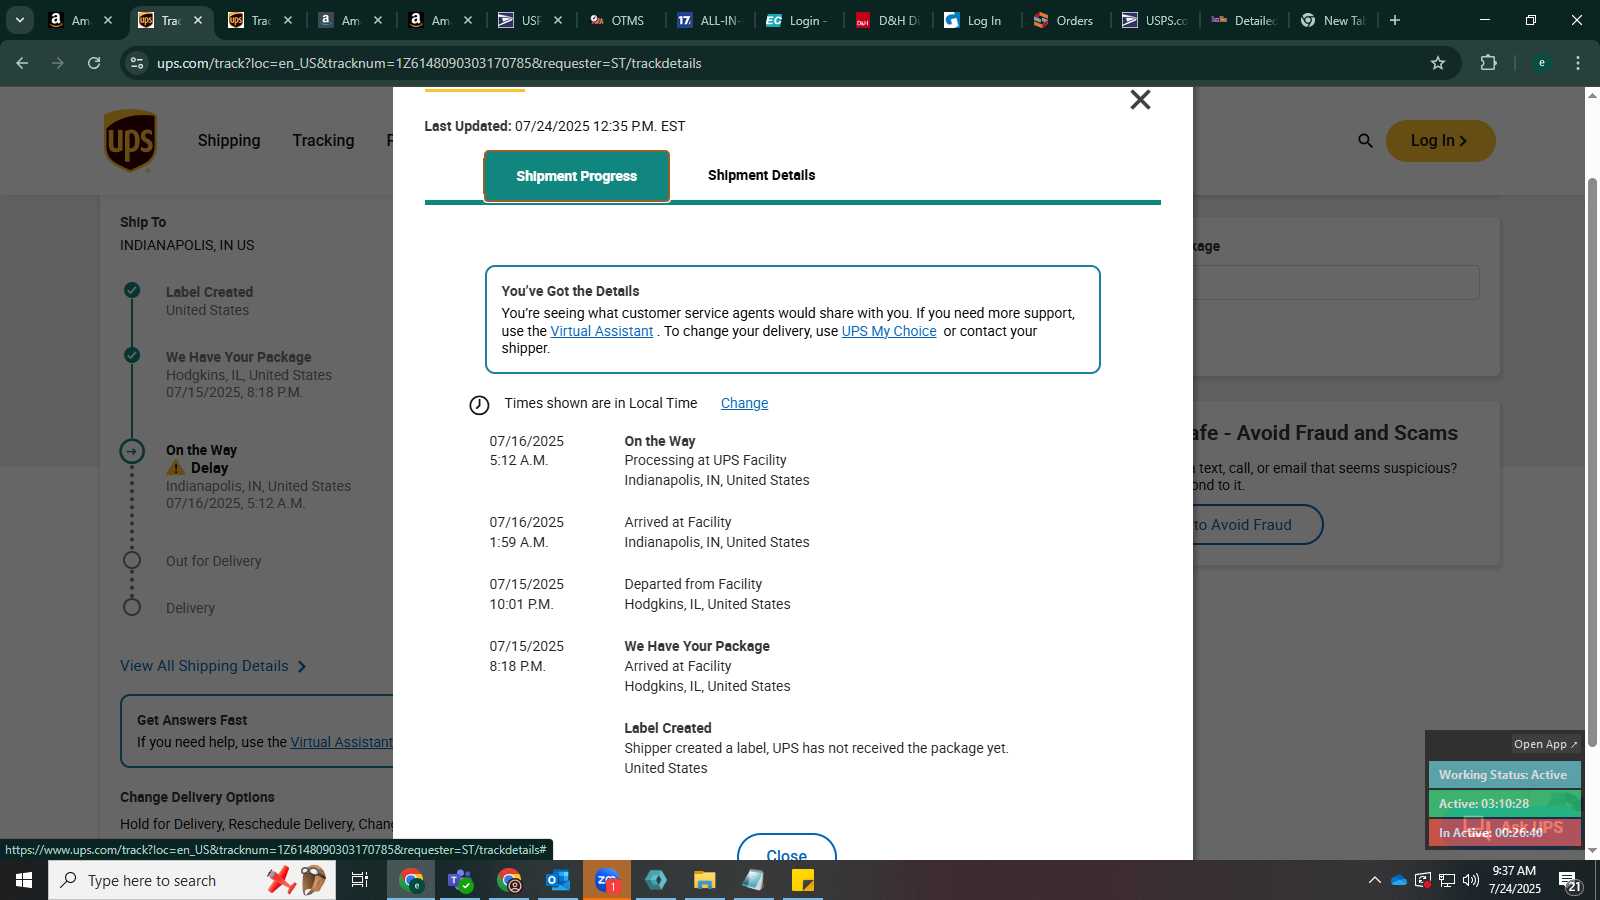Open Microsoft Teams from the taskbar
Viewport: 1600px width, 900px height.
(x=460, y=880)
